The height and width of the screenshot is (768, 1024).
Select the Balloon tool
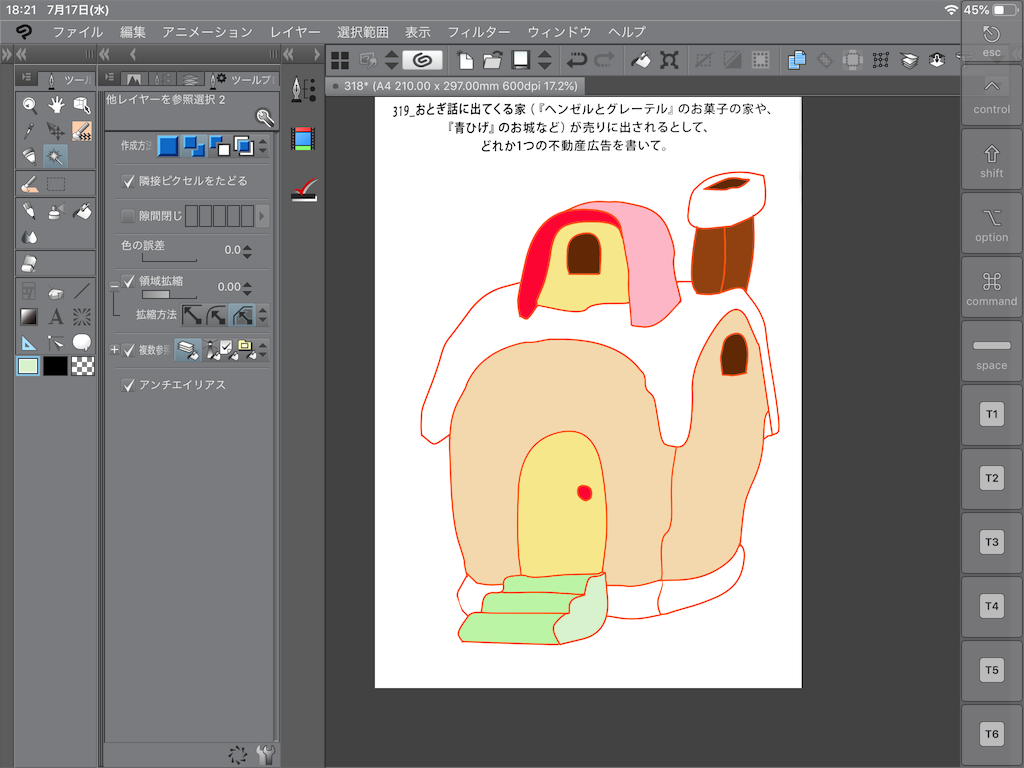pos(82,342)
